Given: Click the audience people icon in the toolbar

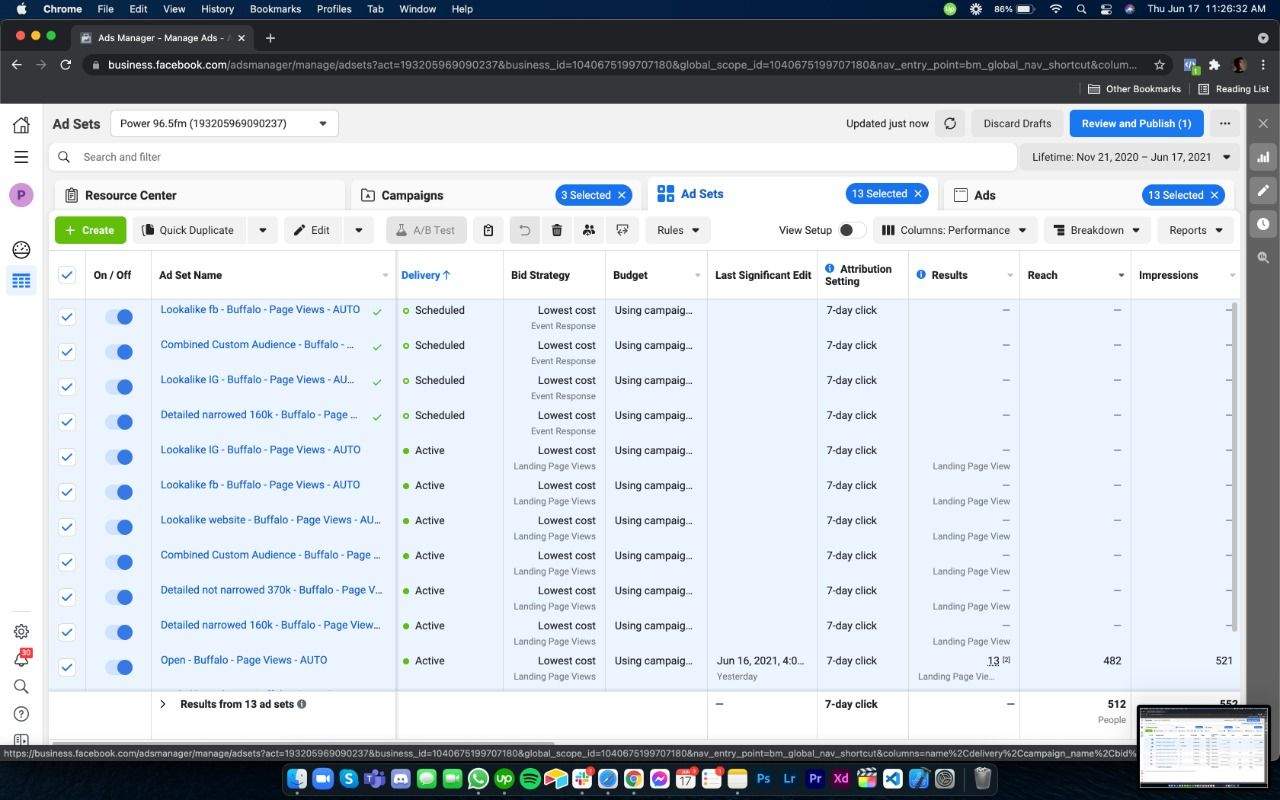Looking at the screenshot, I should pyautogui.click(x=589, y=230).
